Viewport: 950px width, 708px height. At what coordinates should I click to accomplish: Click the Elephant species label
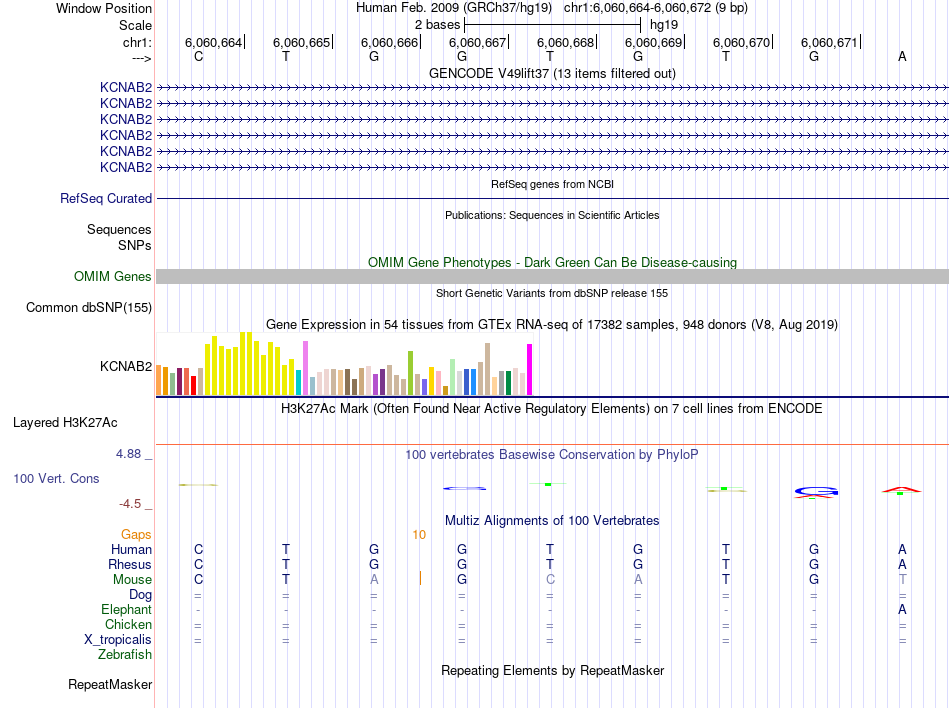coord(126,609)
